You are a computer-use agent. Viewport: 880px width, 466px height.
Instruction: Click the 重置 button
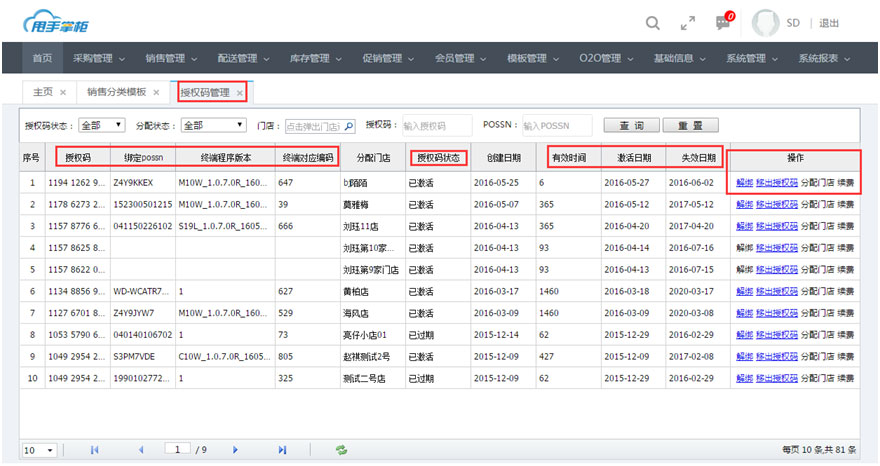690,125
